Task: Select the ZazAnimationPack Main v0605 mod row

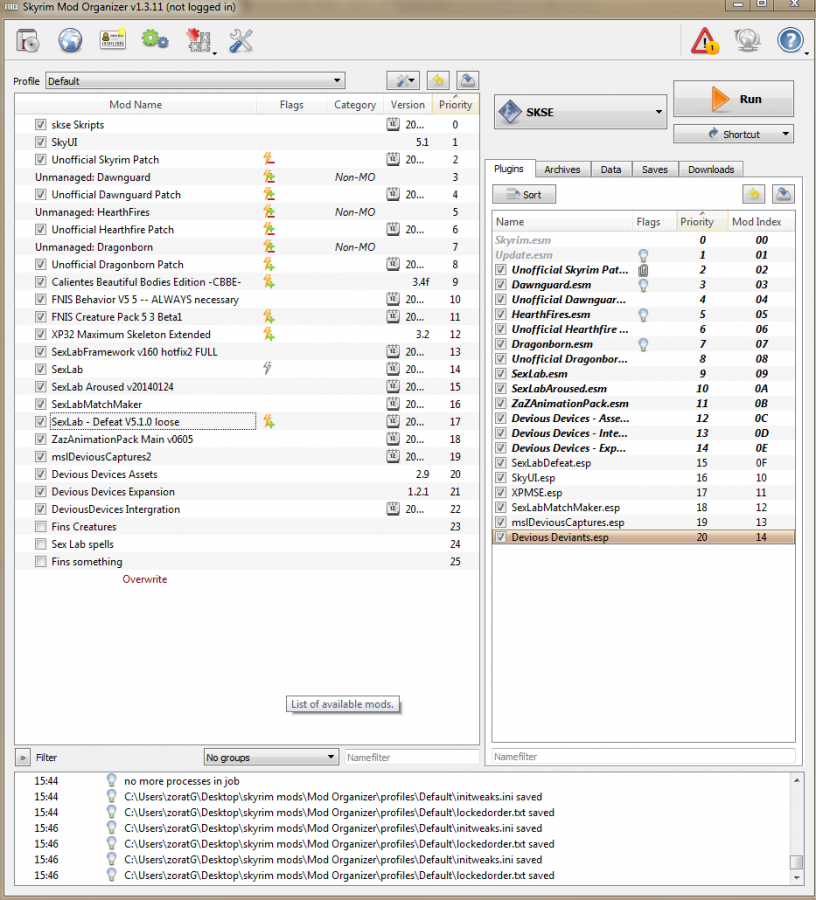Action: 247,439
